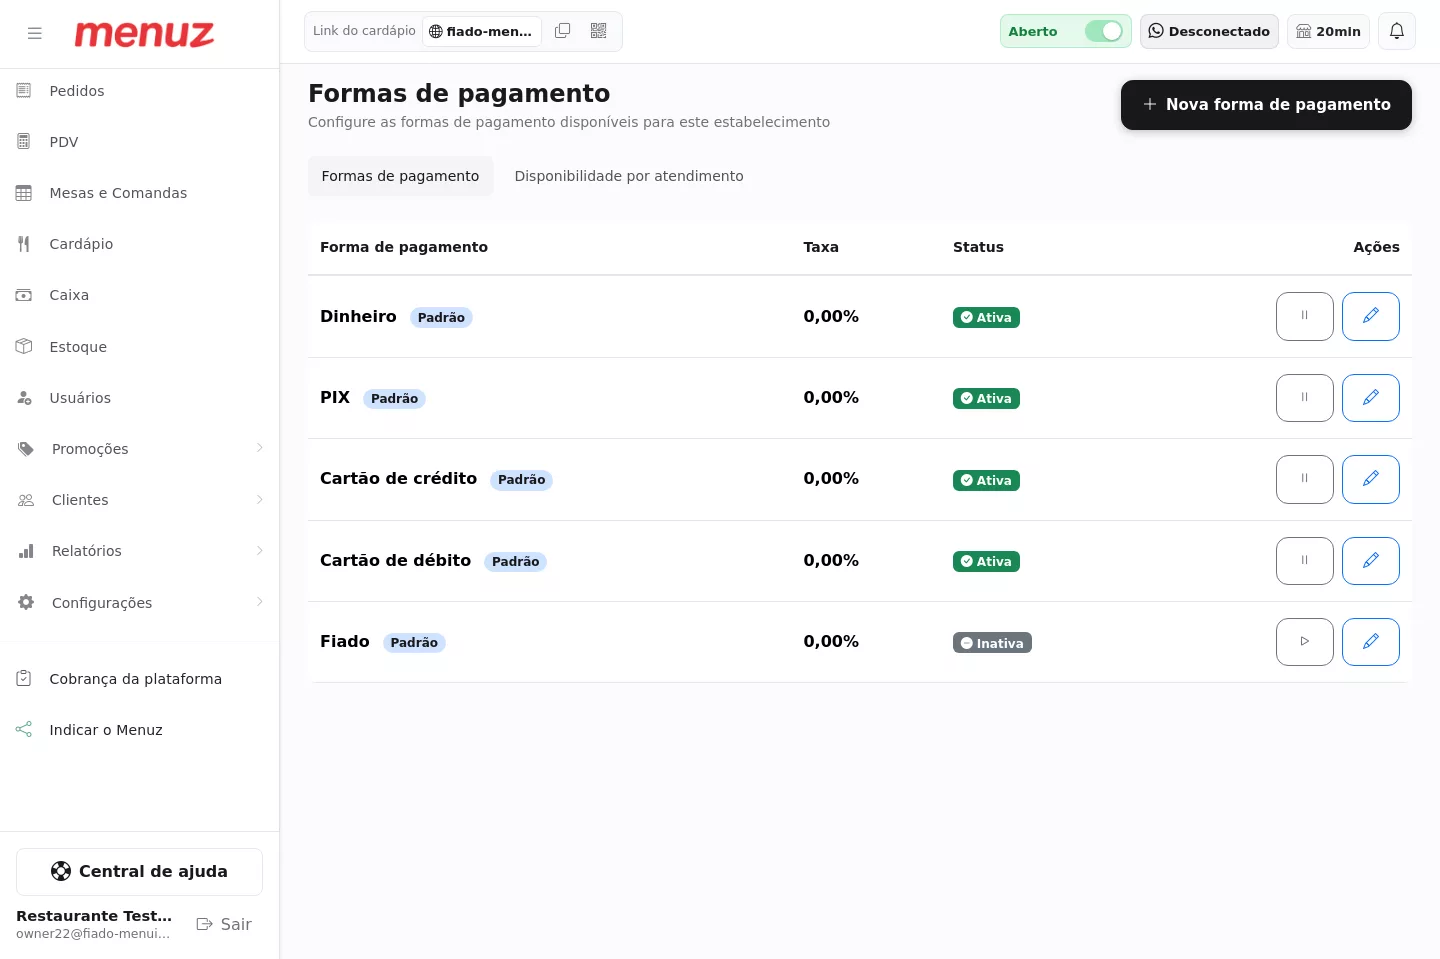
Task: Click the Clientes people icon
Action: [x=26, y=500]
